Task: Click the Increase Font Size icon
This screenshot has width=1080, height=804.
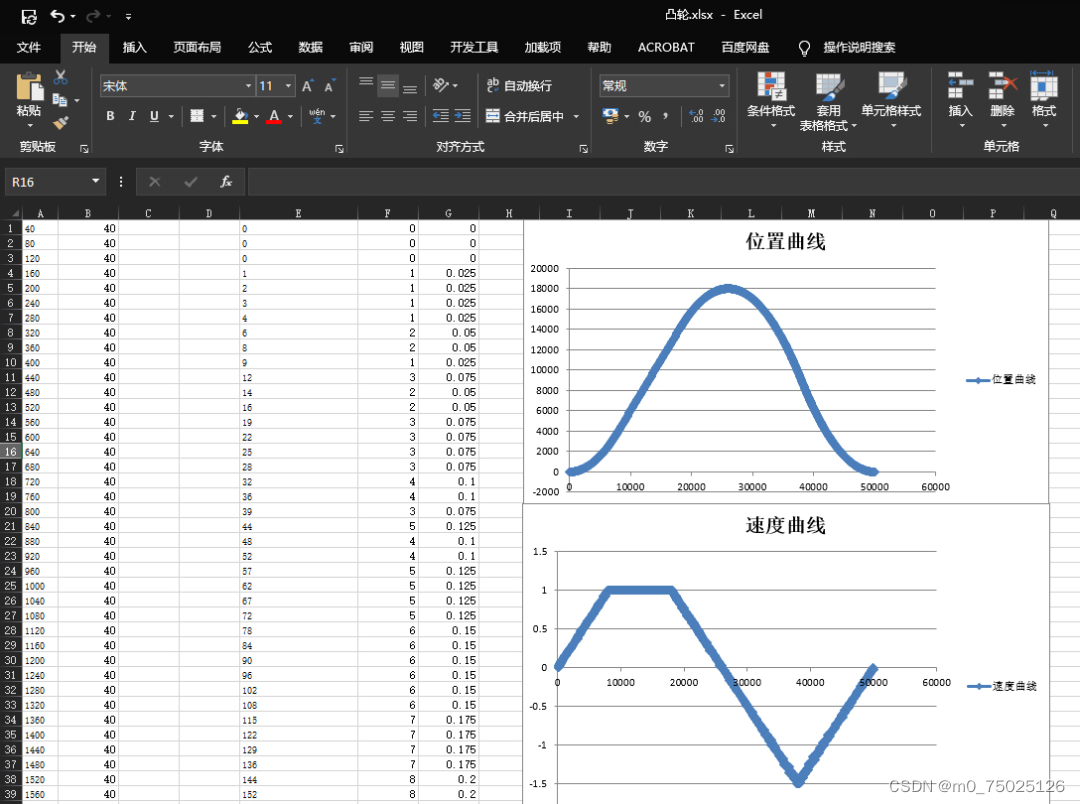Action: point(307,85)
